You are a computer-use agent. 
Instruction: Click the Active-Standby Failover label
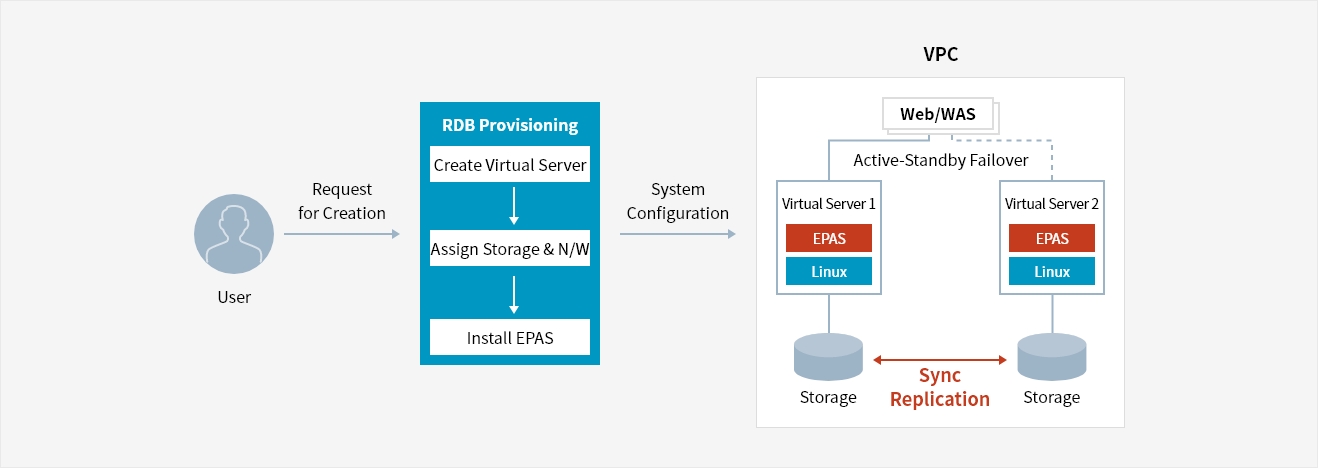[x=940, y=160]
